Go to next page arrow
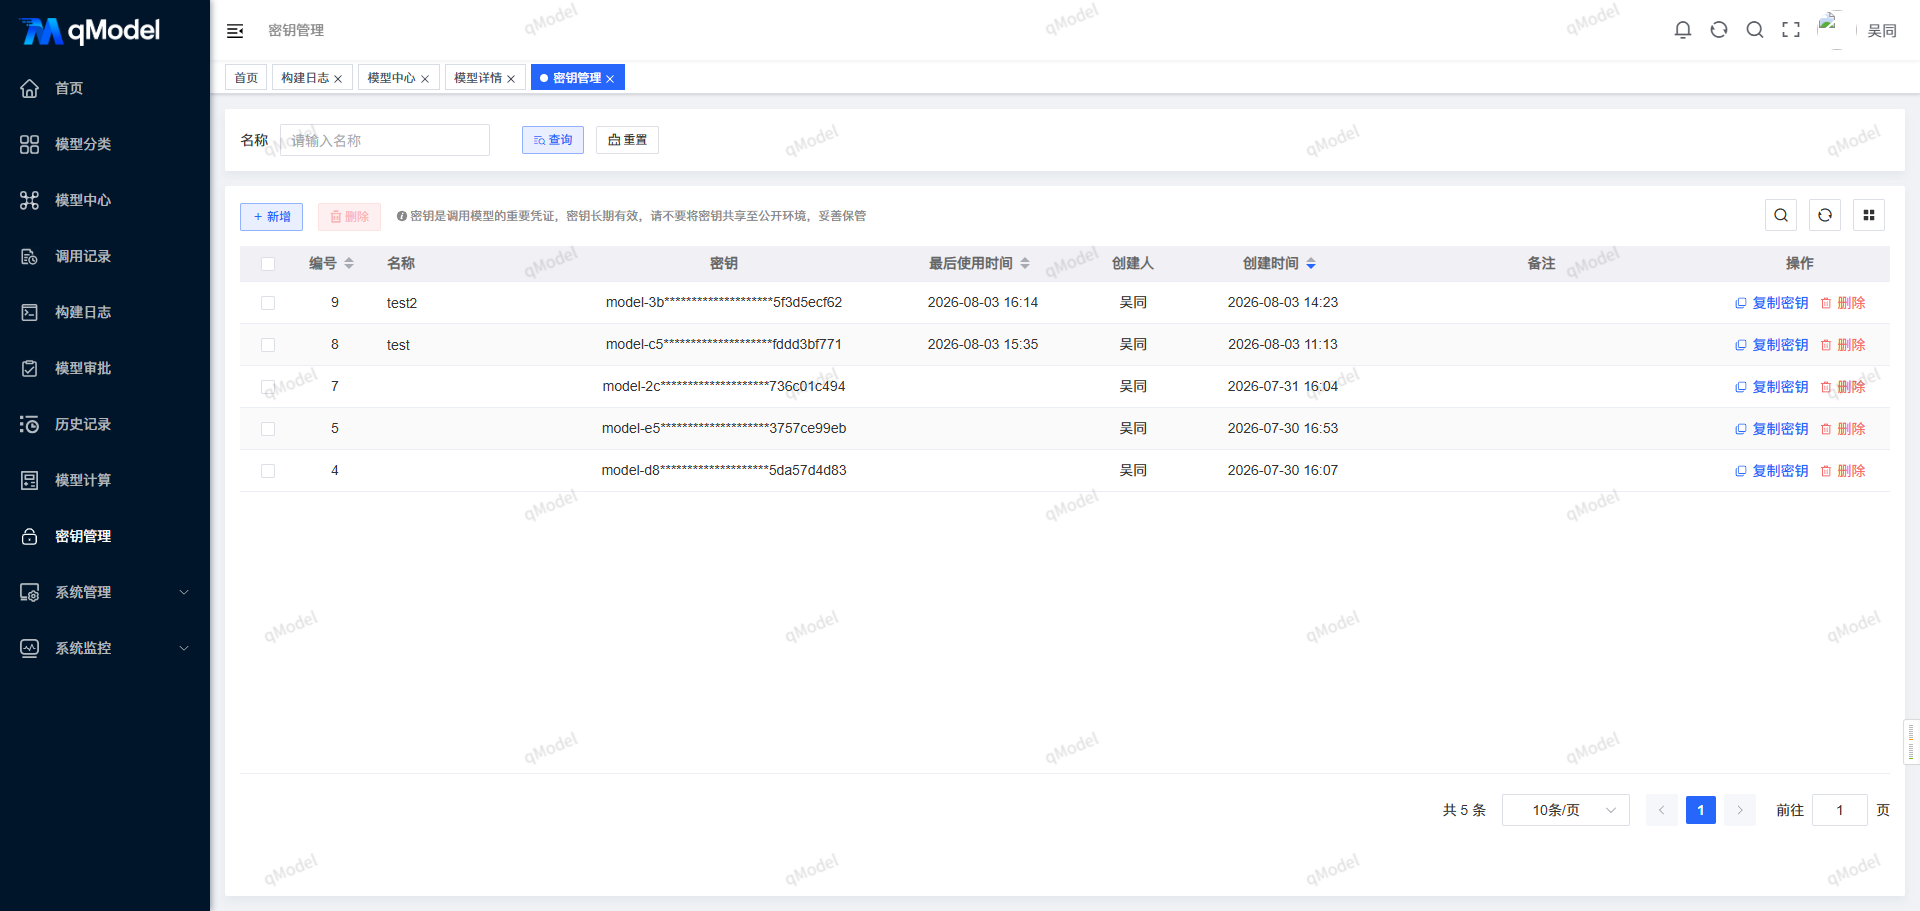 [1740, 810]
